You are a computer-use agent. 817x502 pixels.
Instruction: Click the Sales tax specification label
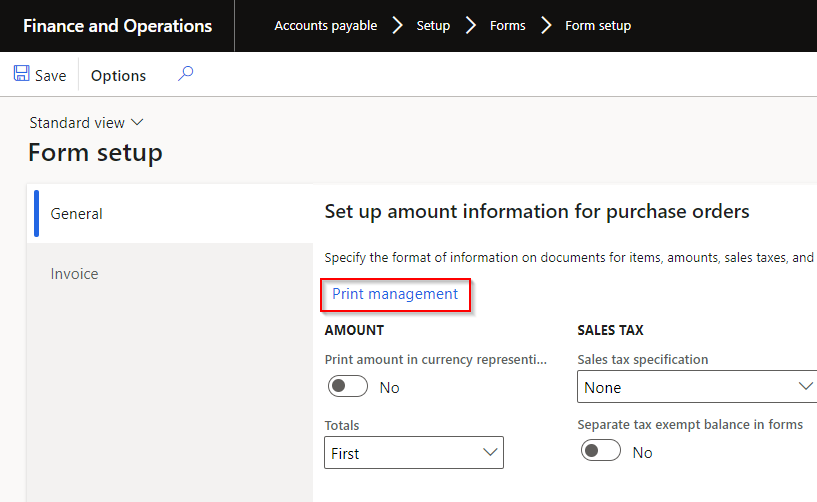[x=642, y=360]
